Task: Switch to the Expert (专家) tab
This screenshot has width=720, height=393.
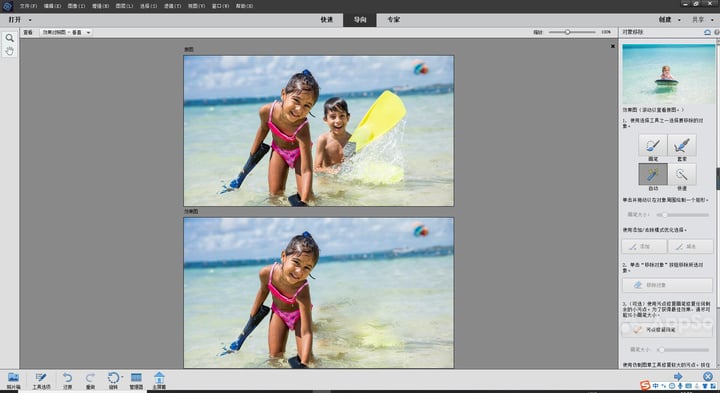Action: tap(393, 20)
